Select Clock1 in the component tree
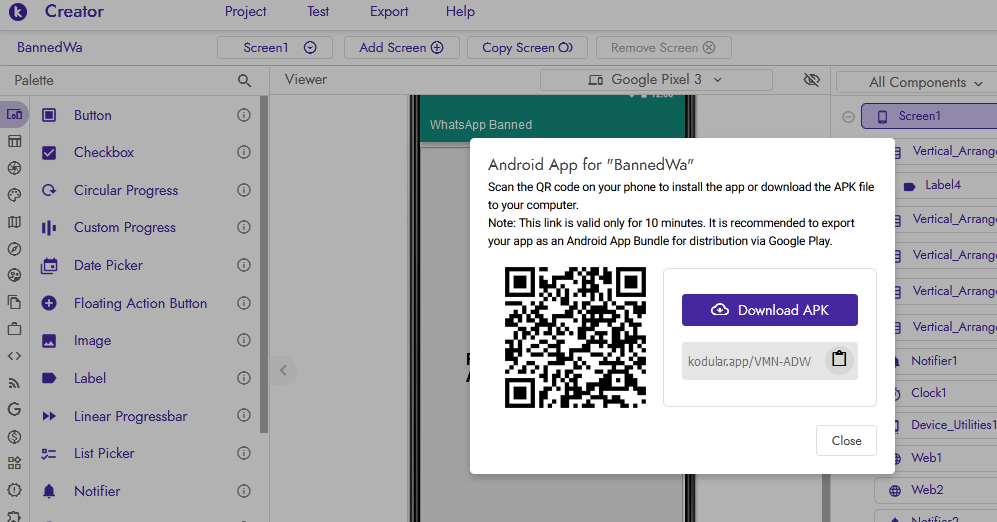The width and height of the screenshot is (997, 522). click(x=928, y=393)
